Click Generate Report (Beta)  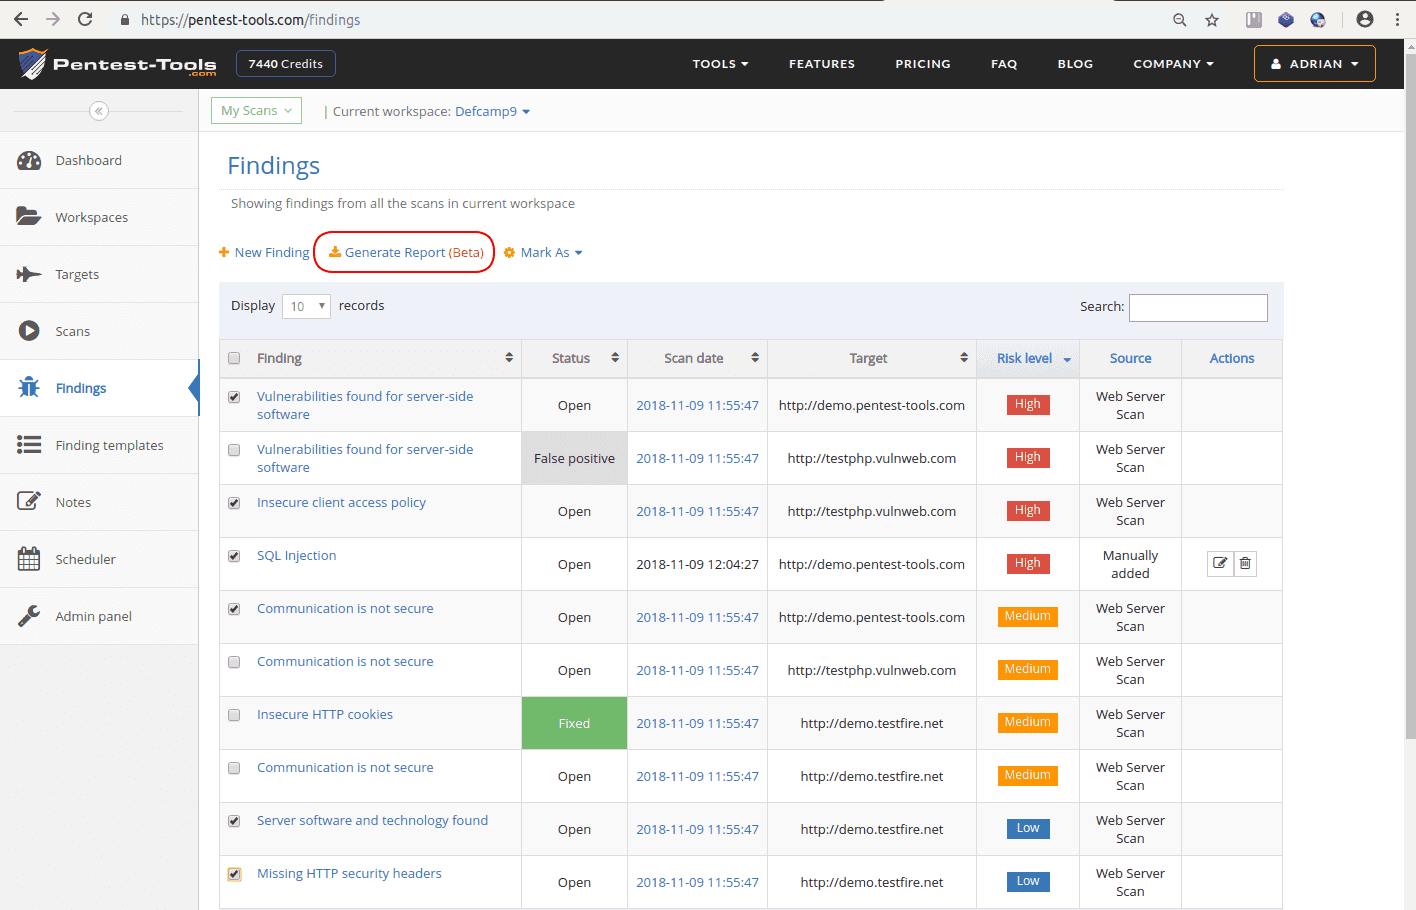pos(404,252)
